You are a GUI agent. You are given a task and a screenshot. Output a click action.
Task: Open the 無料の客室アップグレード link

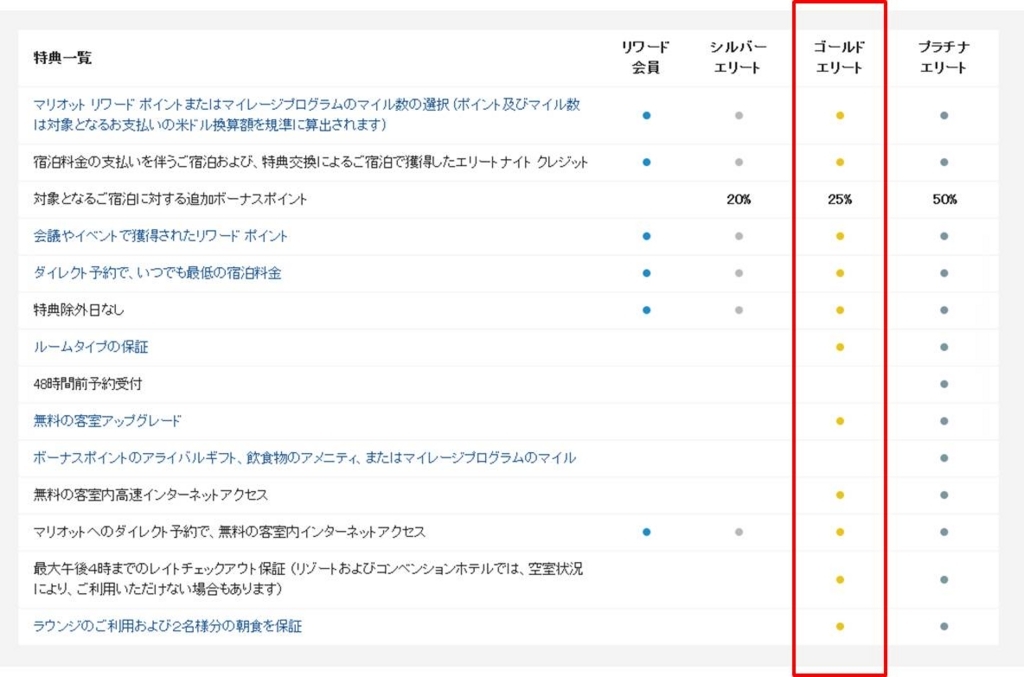107,421
